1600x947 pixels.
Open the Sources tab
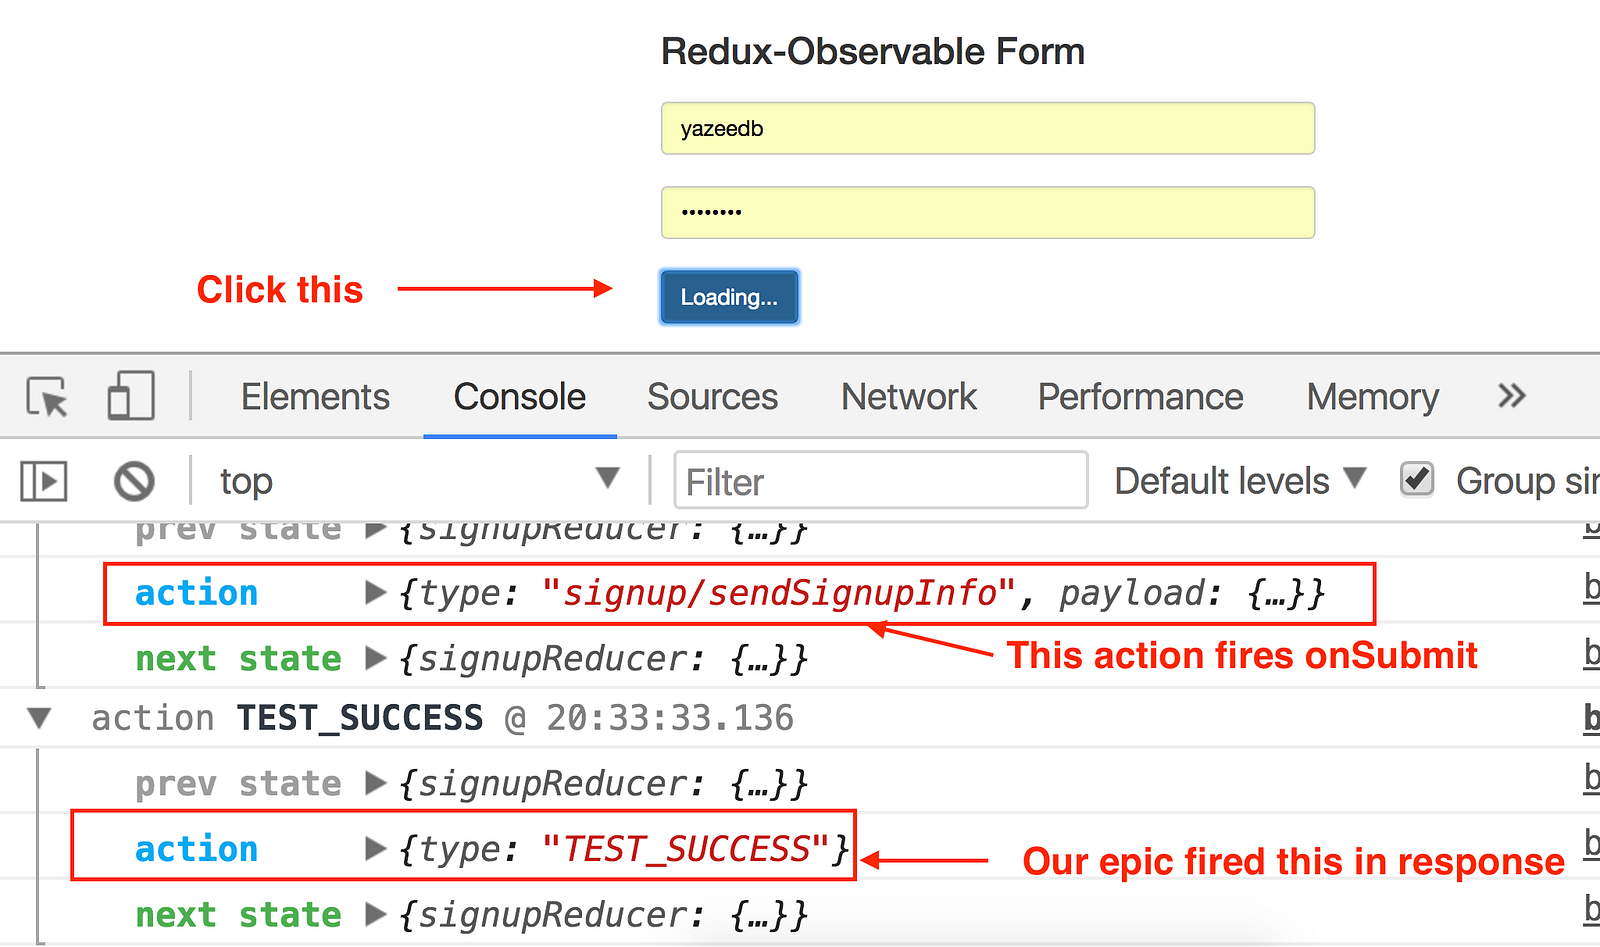point(712,397)
